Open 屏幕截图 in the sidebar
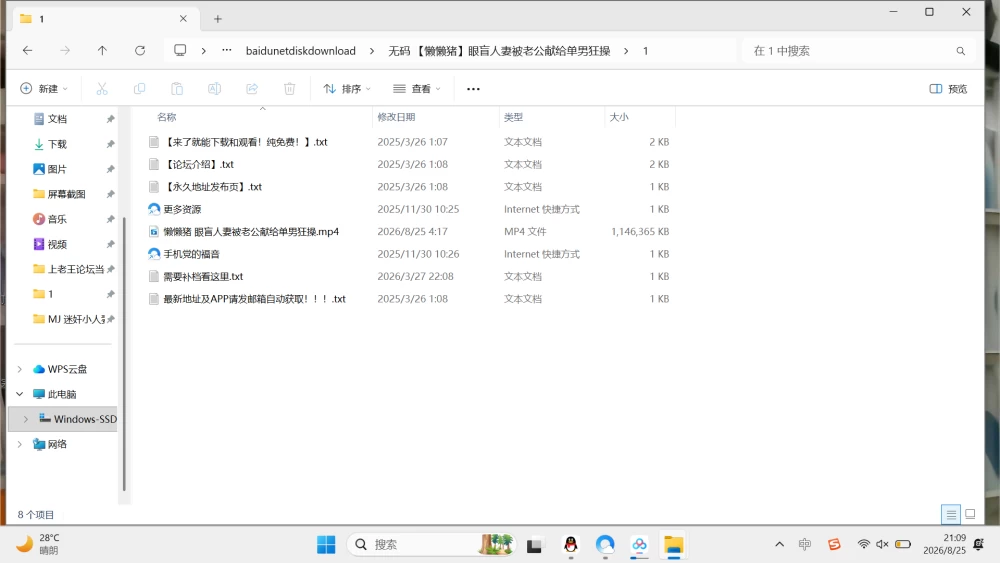This screenshot has height=563, width=1000. 66,194
